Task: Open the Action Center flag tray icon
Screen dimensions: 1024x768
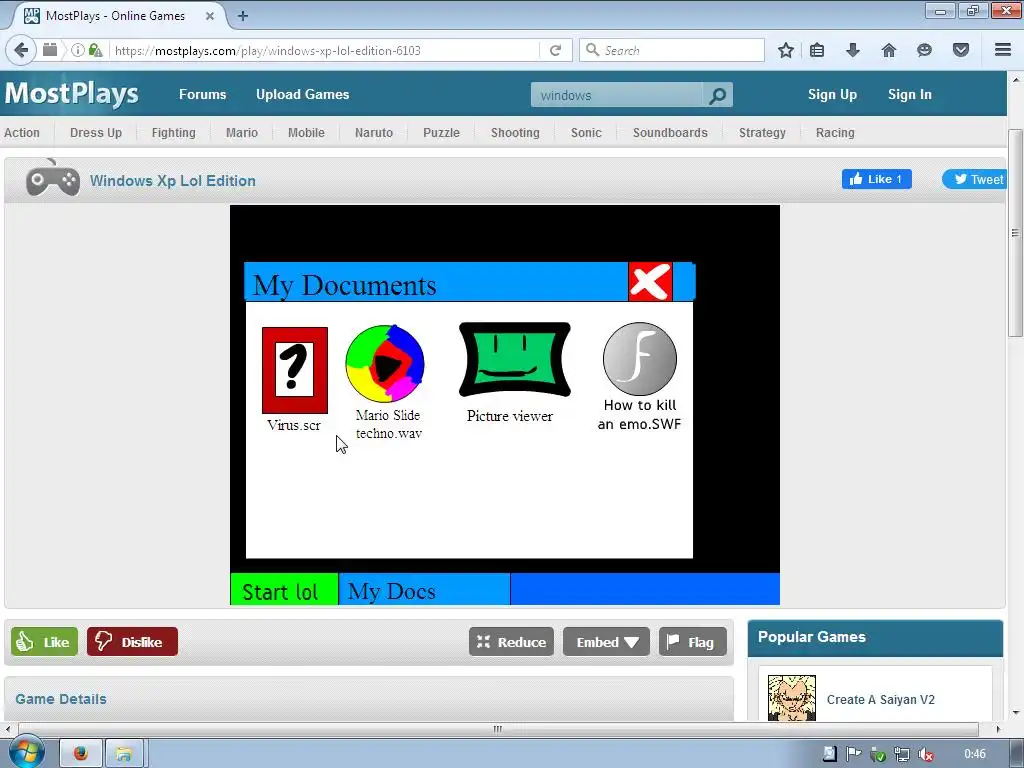Action: click(853, 754)
